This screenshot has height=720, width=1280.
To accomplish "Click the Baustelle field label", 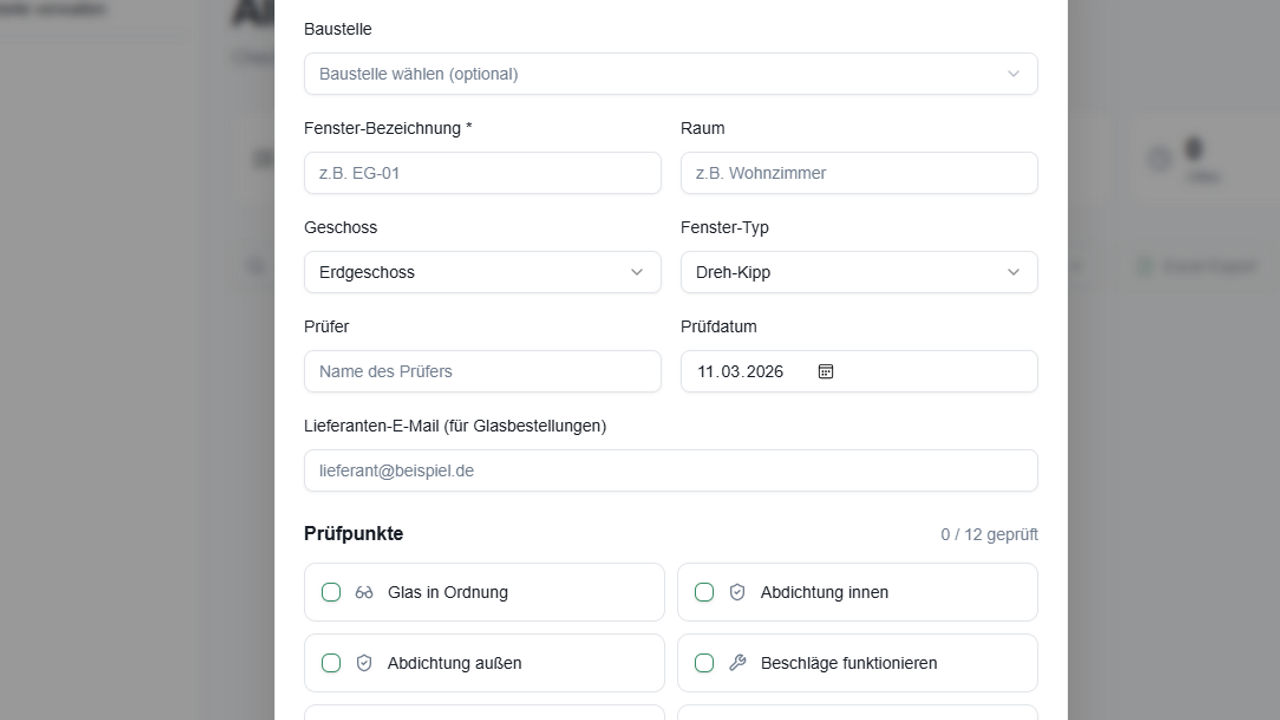I will [x=338, y=29].
